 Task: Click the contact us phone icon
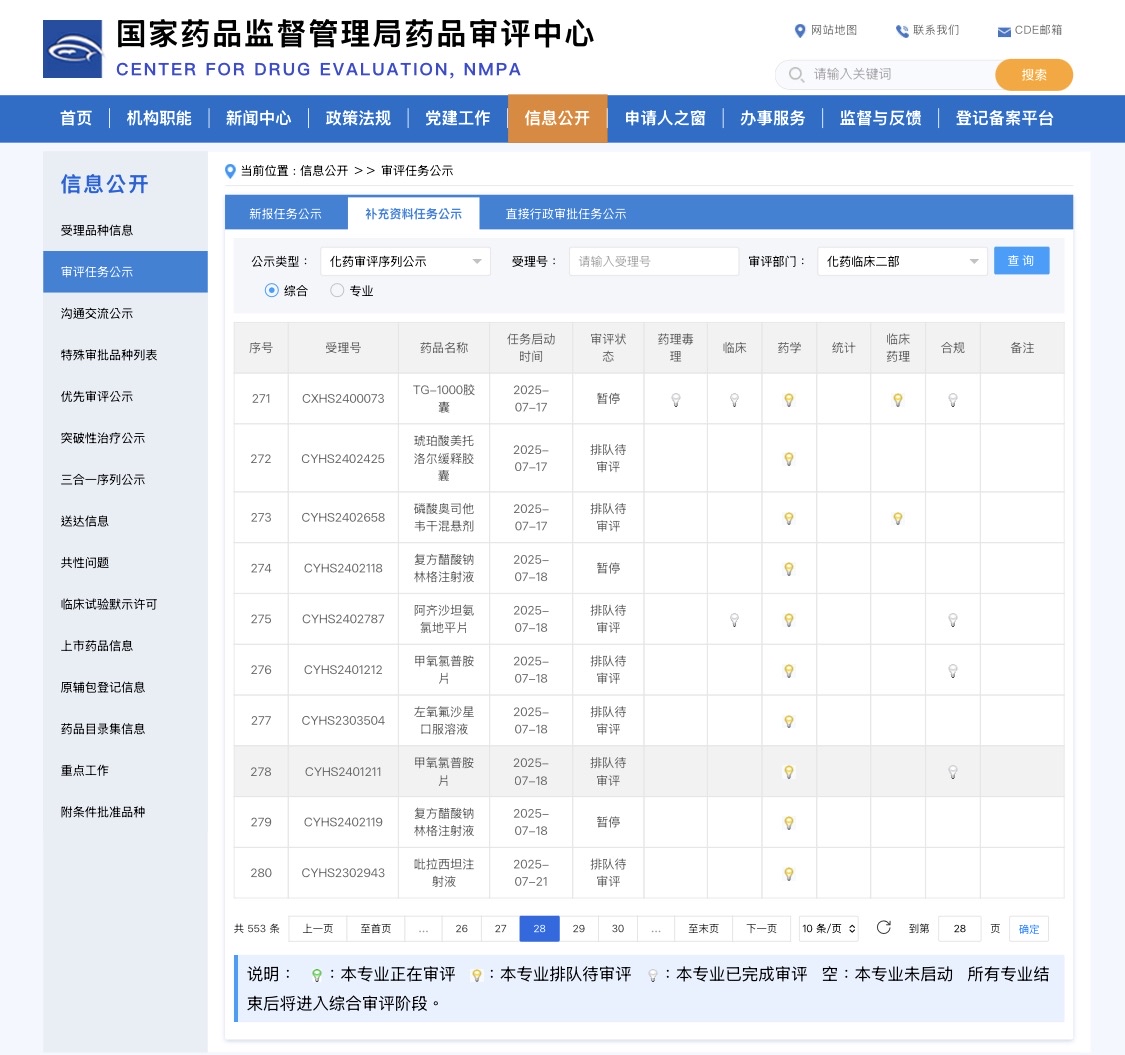click(902, 31)
